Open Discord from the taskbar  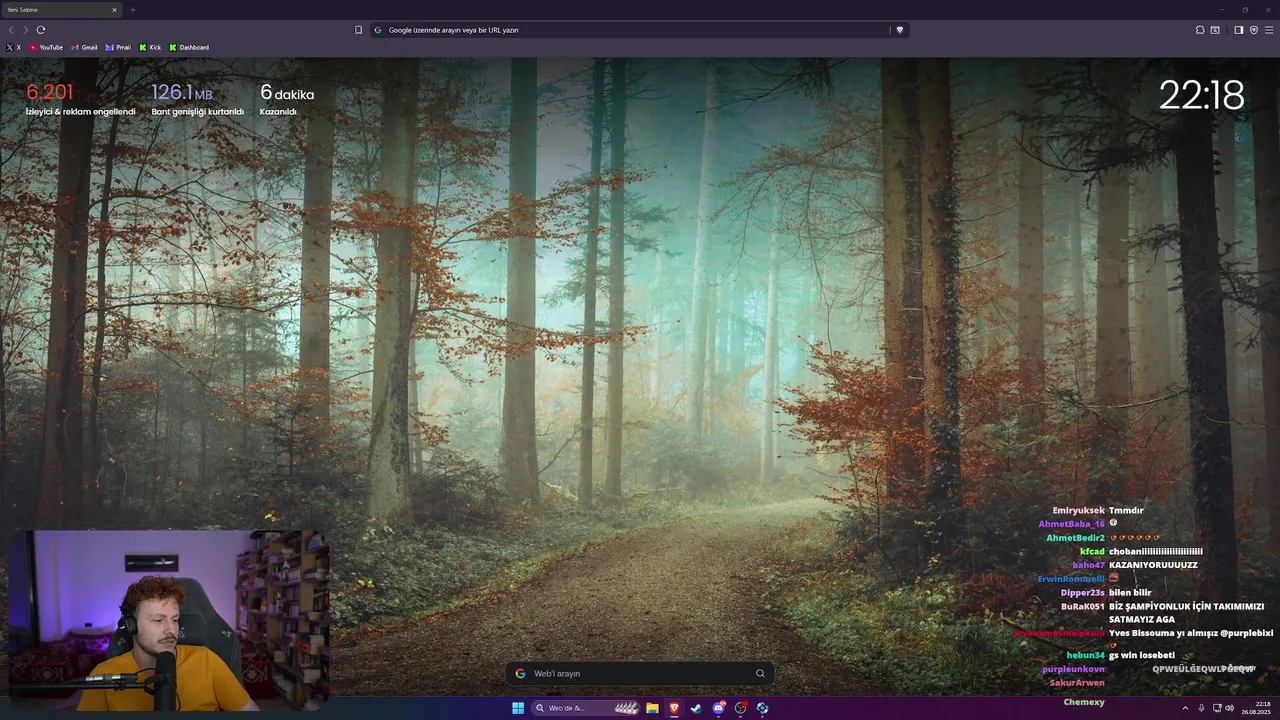point(718,708)
